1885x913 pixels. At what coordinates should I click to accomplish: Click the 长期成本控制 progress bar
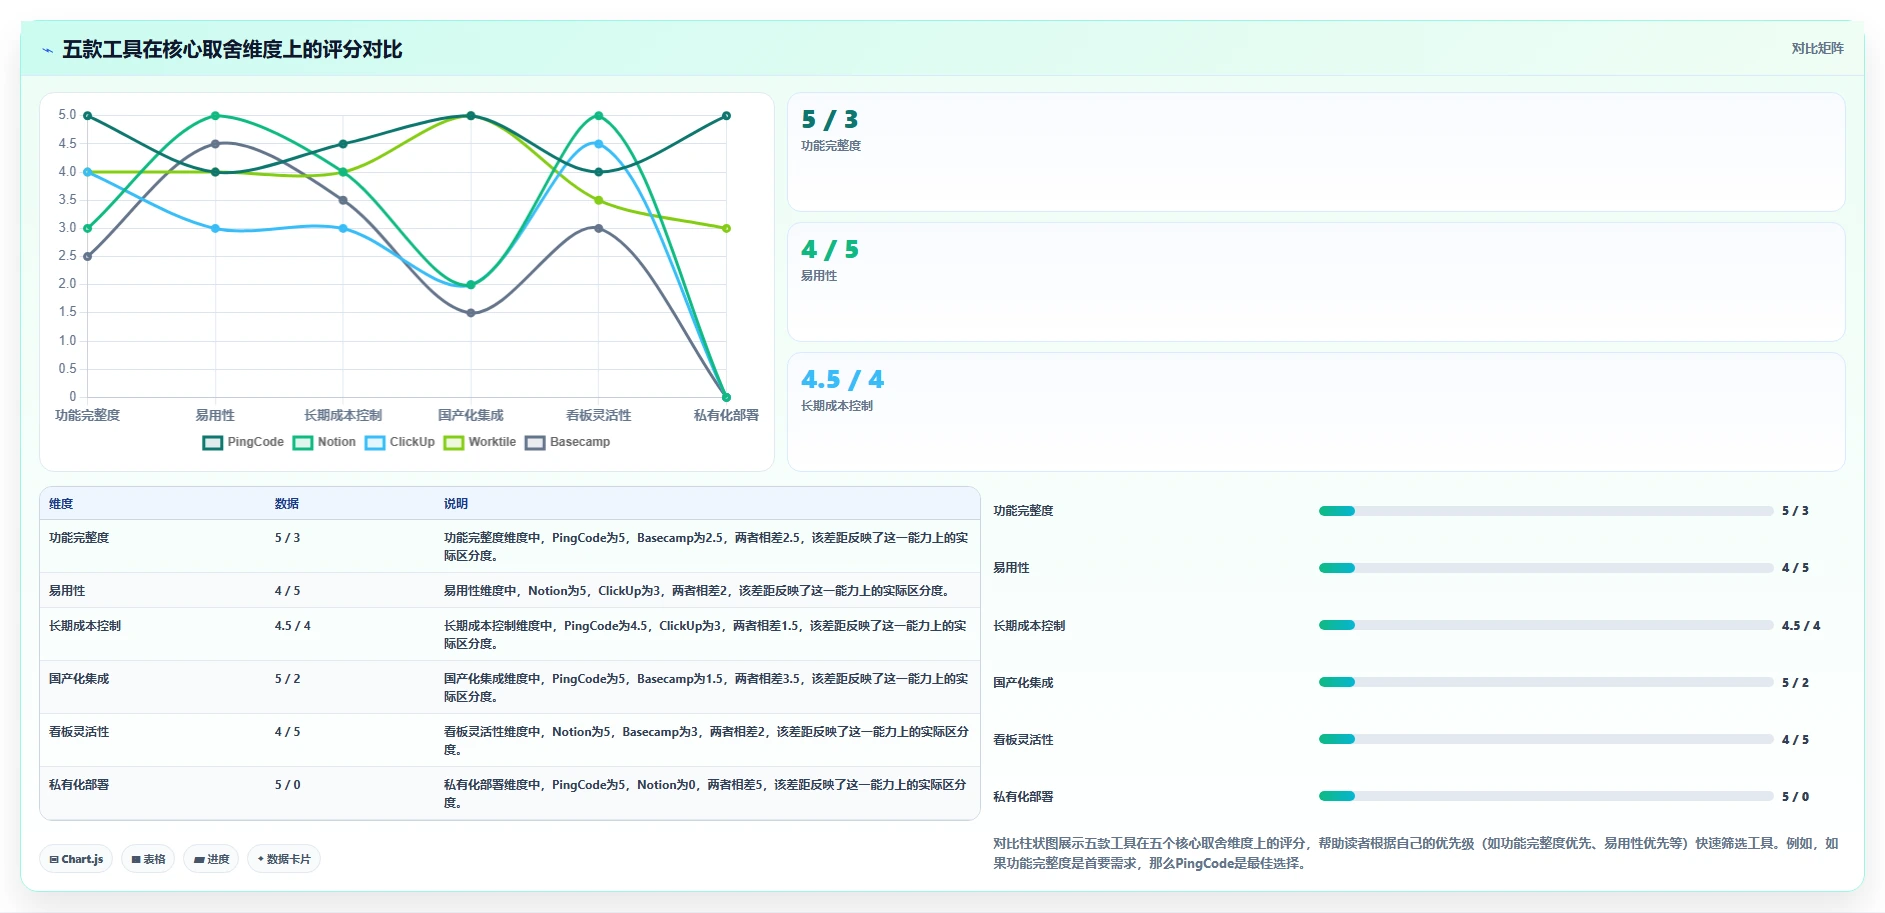[1545, 625]
